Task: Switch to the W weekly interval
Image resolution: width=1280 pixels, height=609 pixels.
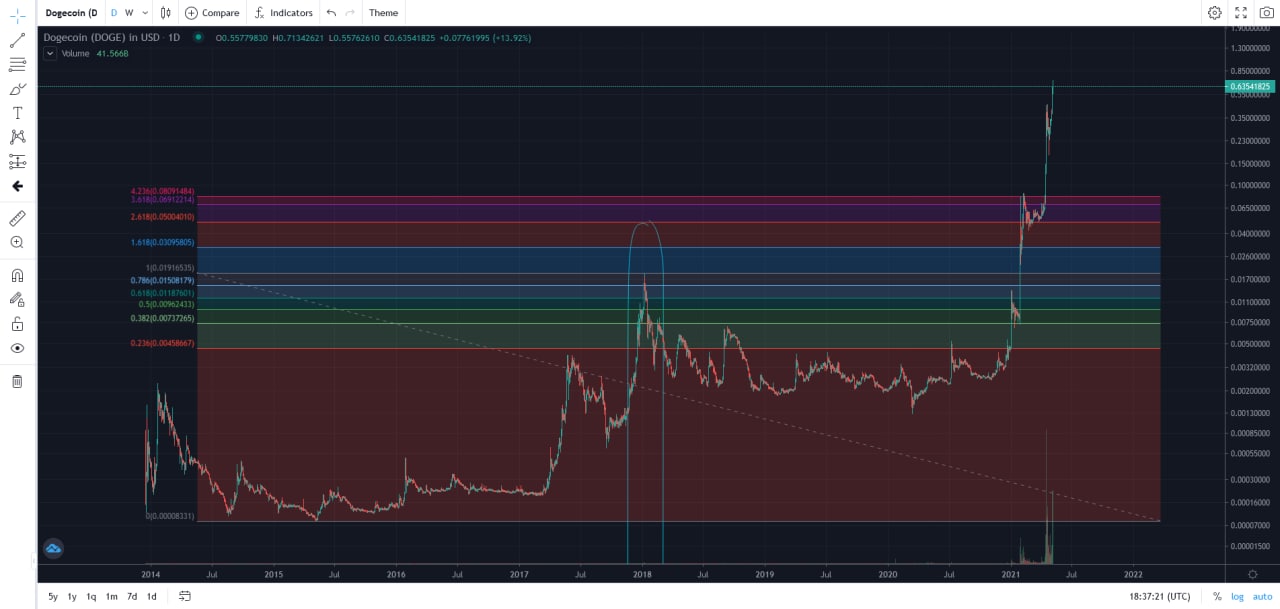Action: click(129, 13)
